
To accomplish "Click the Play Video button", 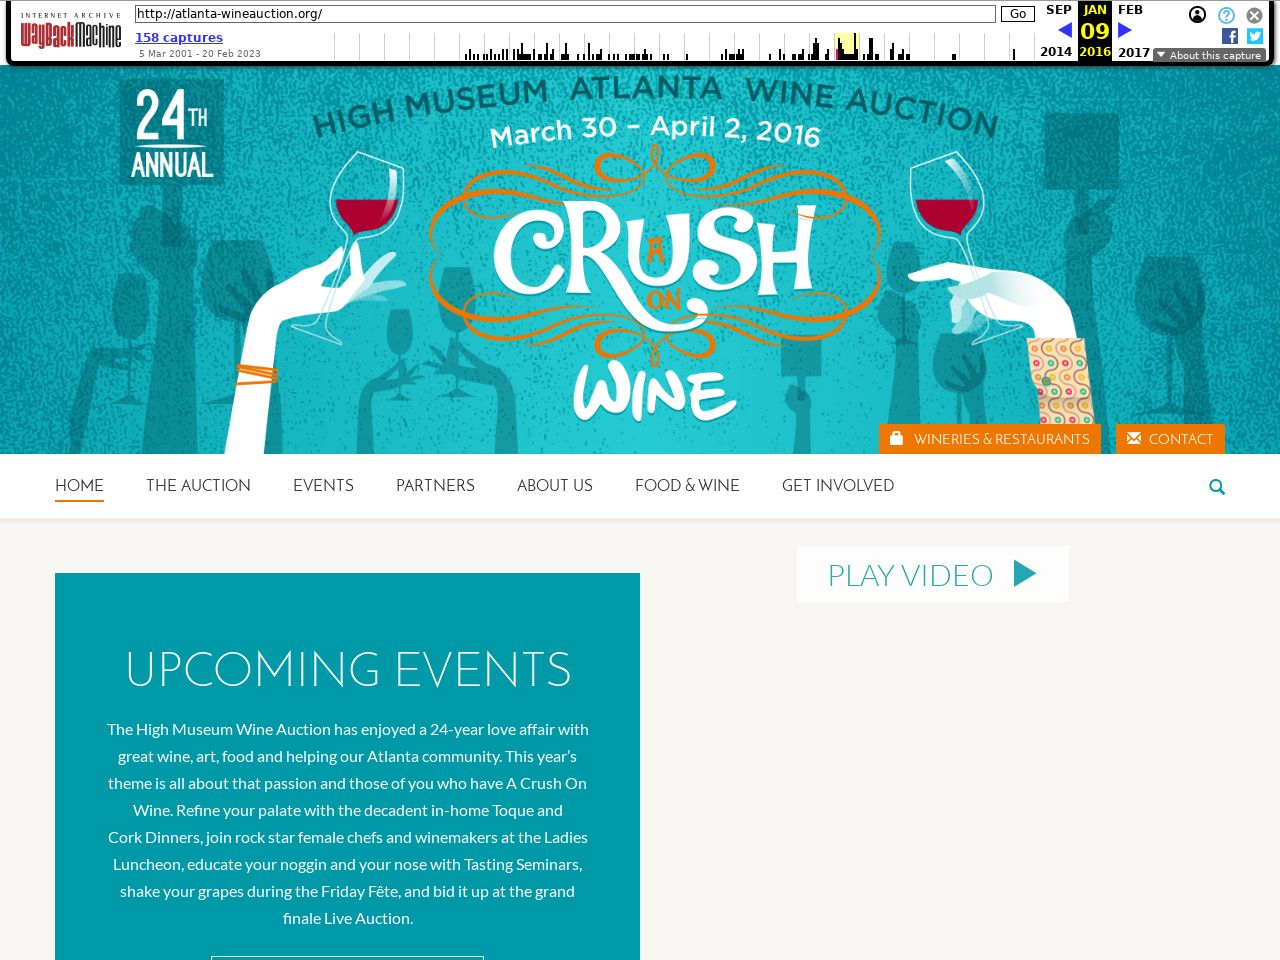I will click(x=933, y=574).
